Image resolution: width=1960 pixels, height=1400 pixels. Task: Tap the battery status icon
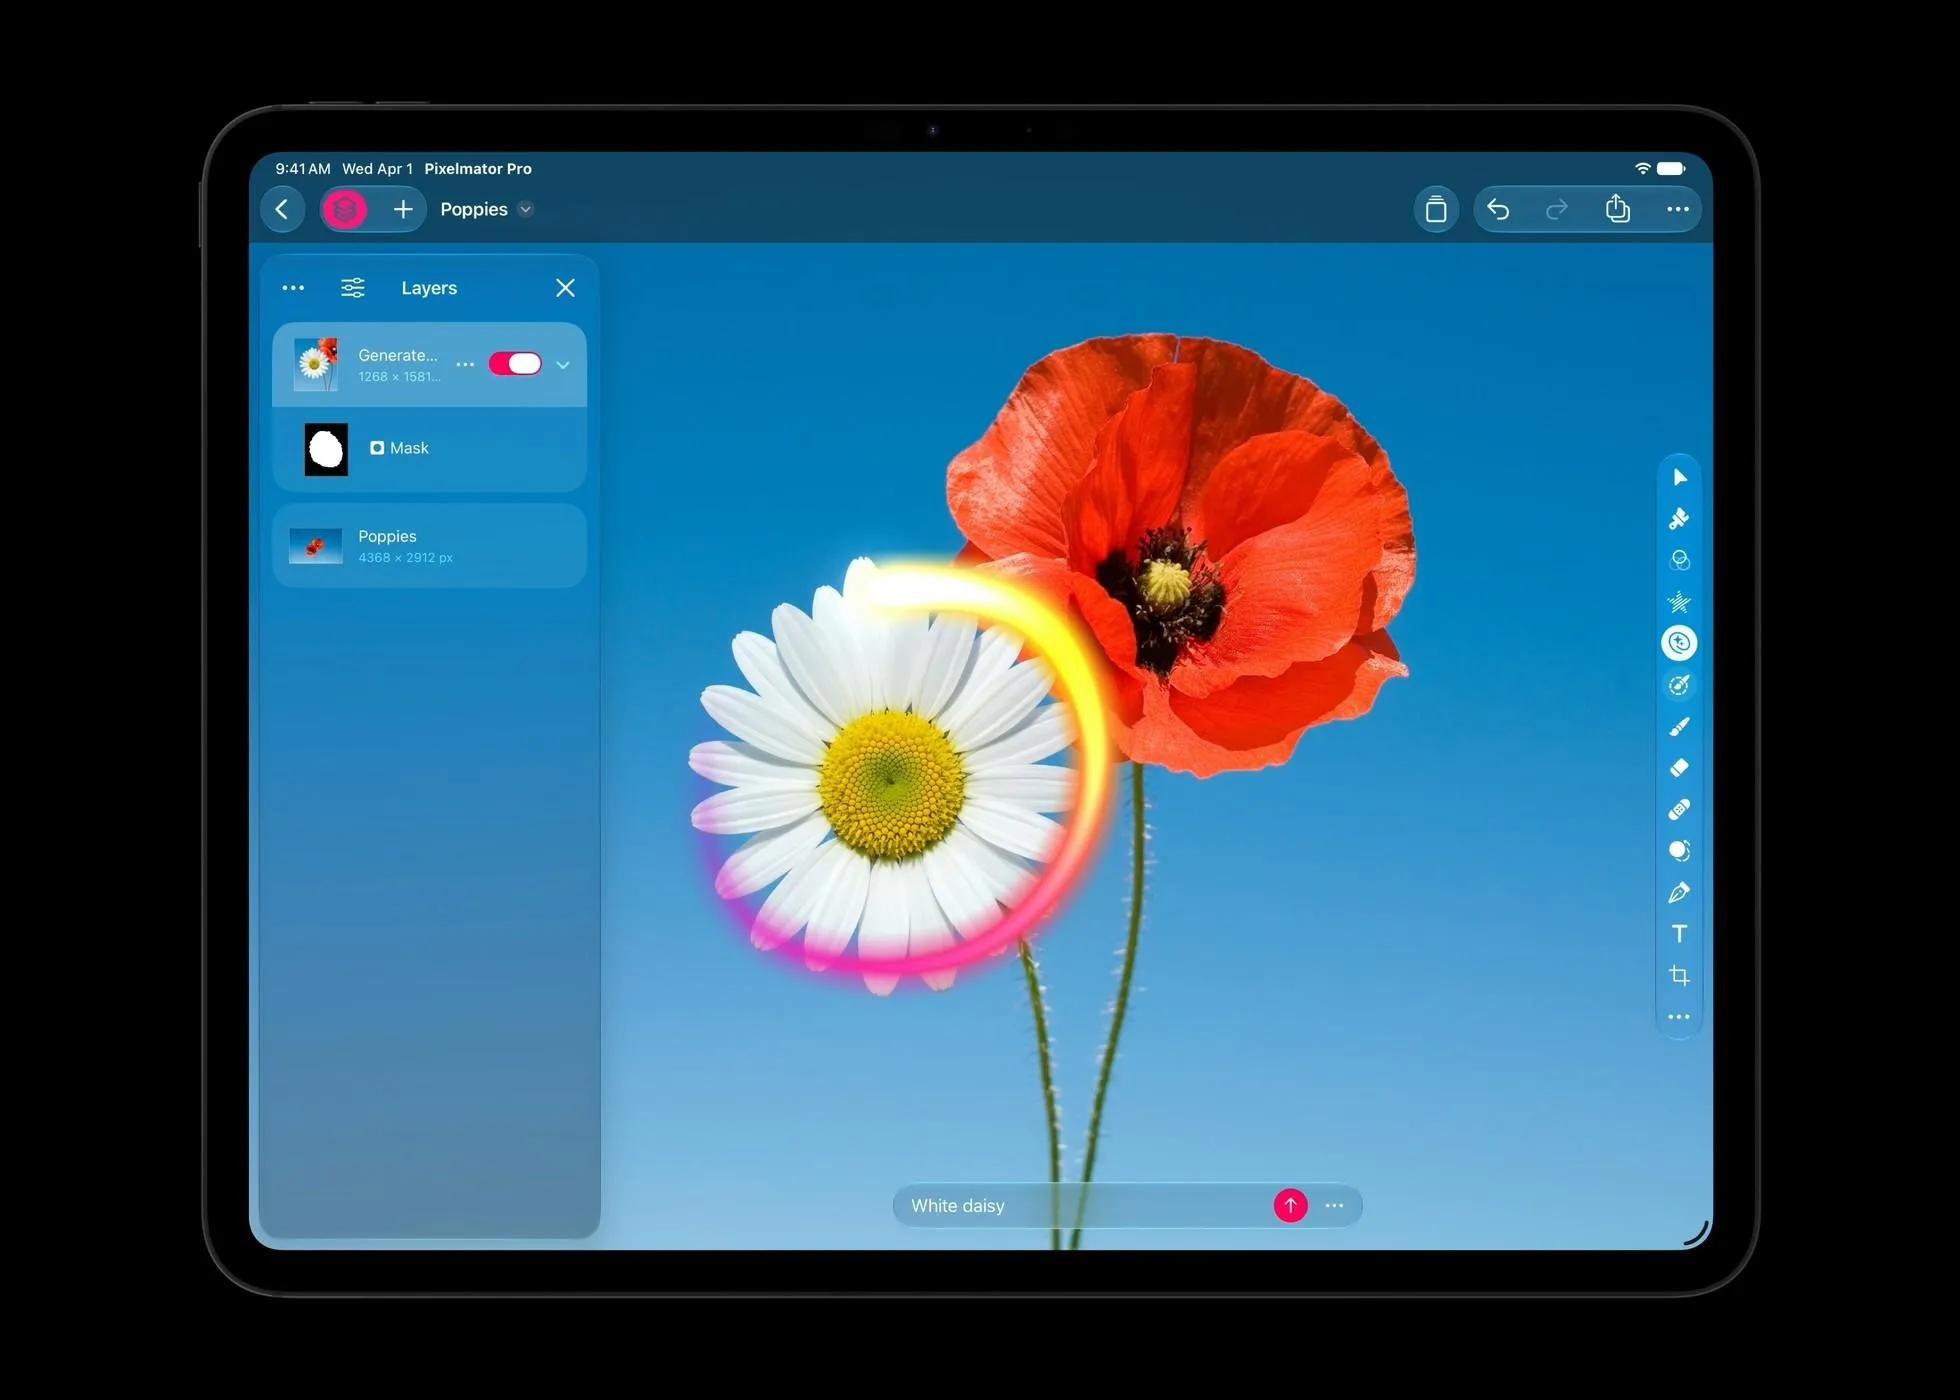1671,168
